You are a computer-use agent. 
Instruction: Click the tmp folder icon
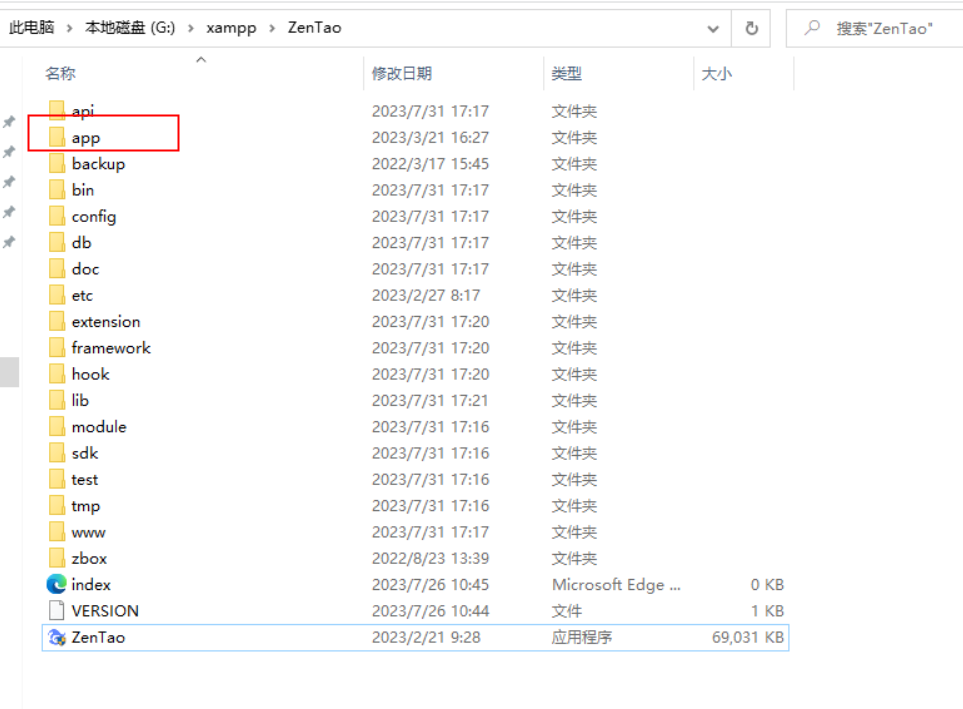click(x=57, y=506)
